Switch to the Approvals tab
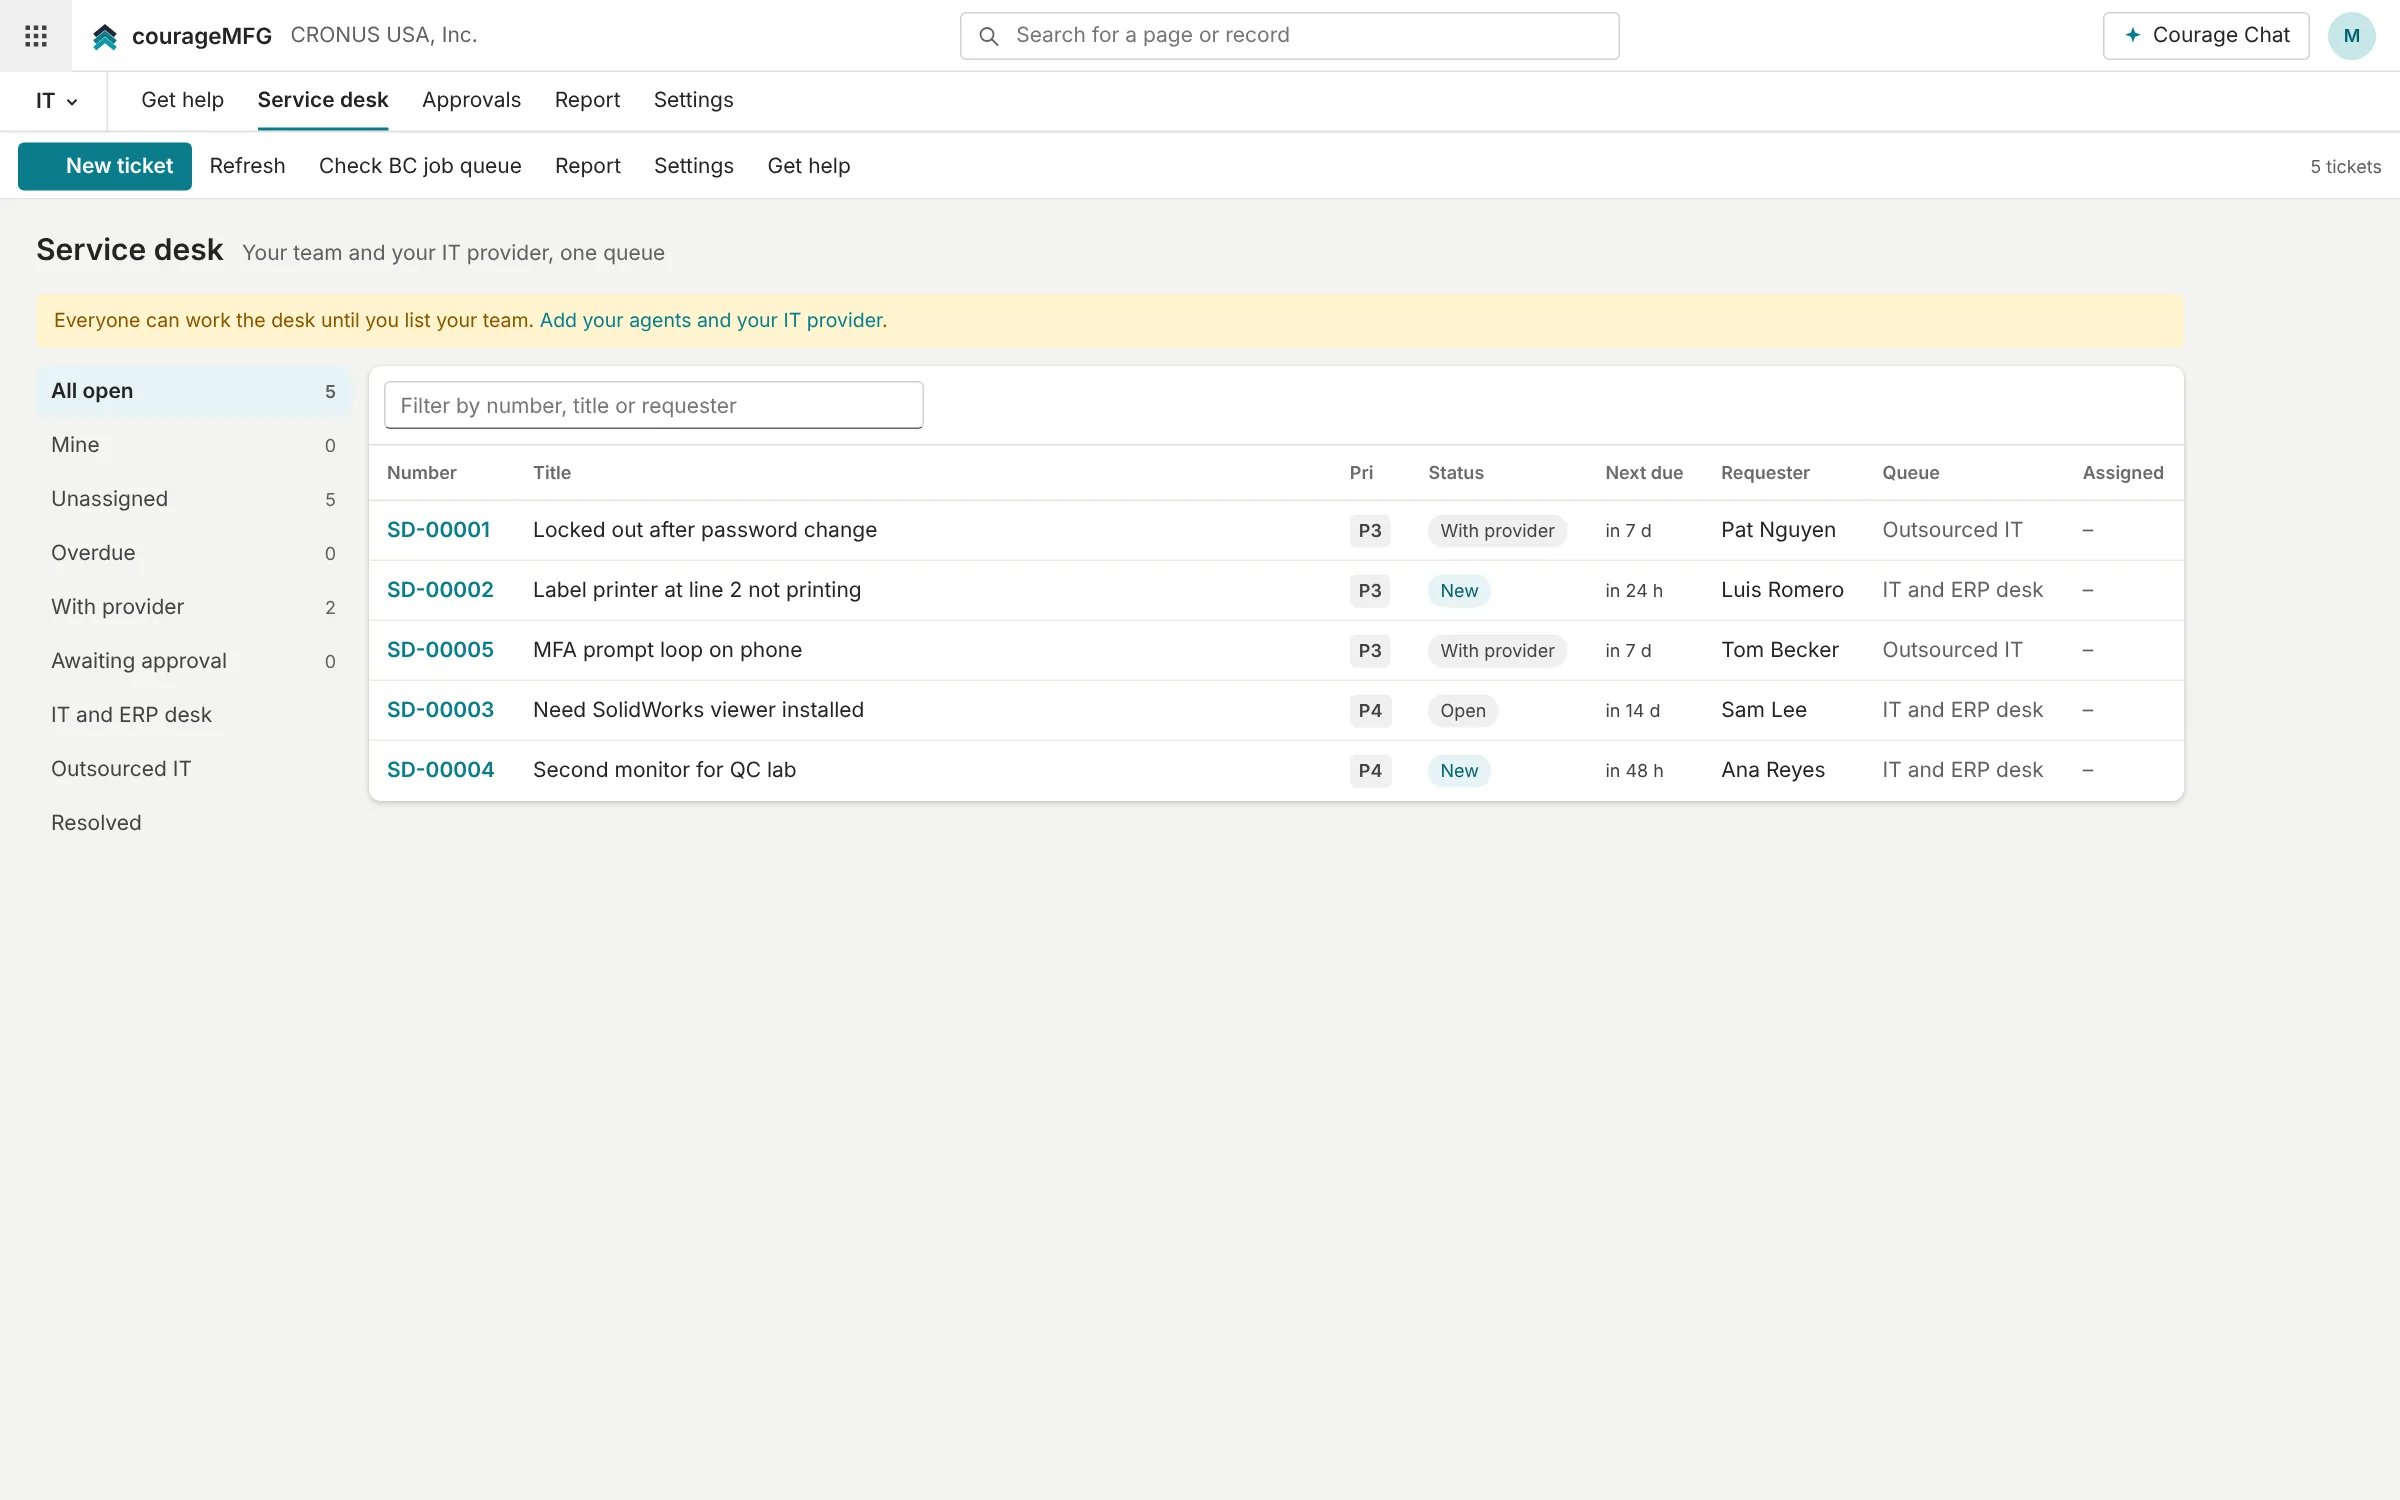This screenshot has height=1500, width=2400. 471,100
